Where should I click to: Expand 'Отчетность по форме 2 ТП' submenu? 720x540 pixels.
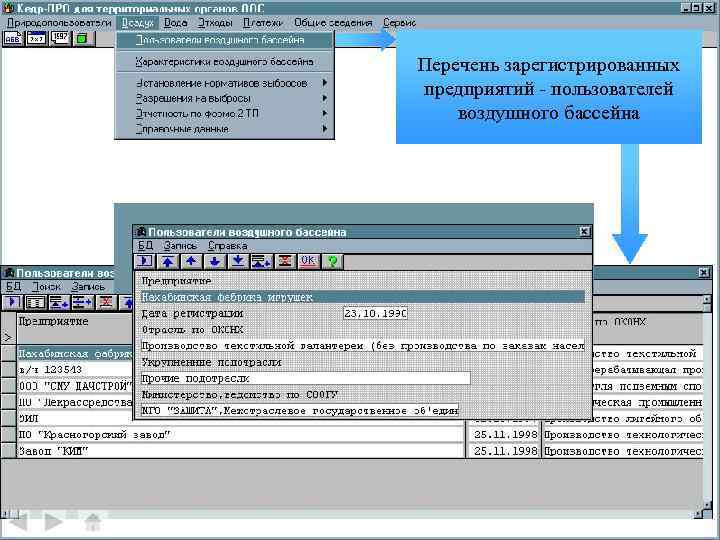point(224,113)
